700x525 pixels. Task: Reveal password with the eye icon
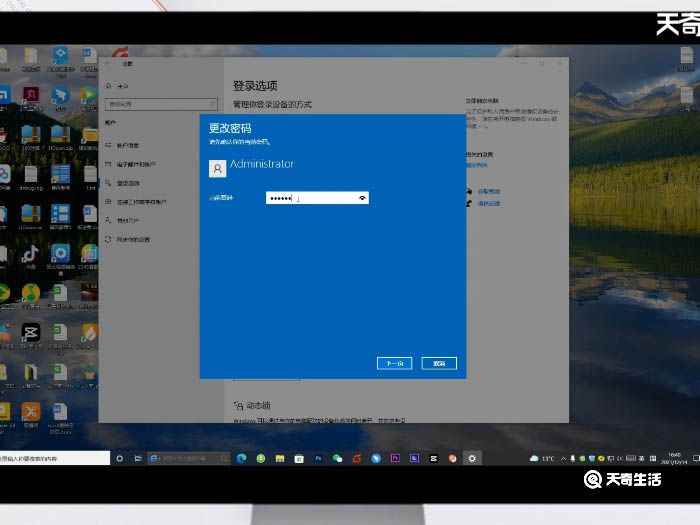362,198
